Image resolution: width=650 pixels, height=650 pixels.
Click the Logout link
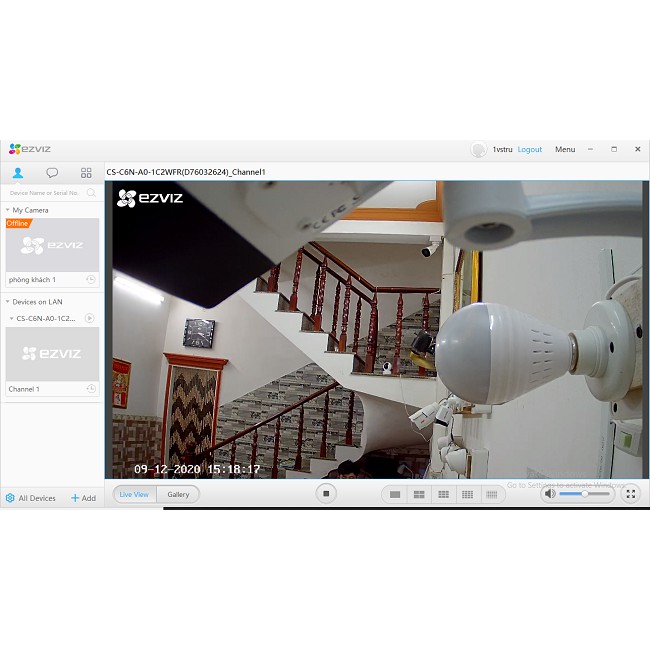coord(530,149)
